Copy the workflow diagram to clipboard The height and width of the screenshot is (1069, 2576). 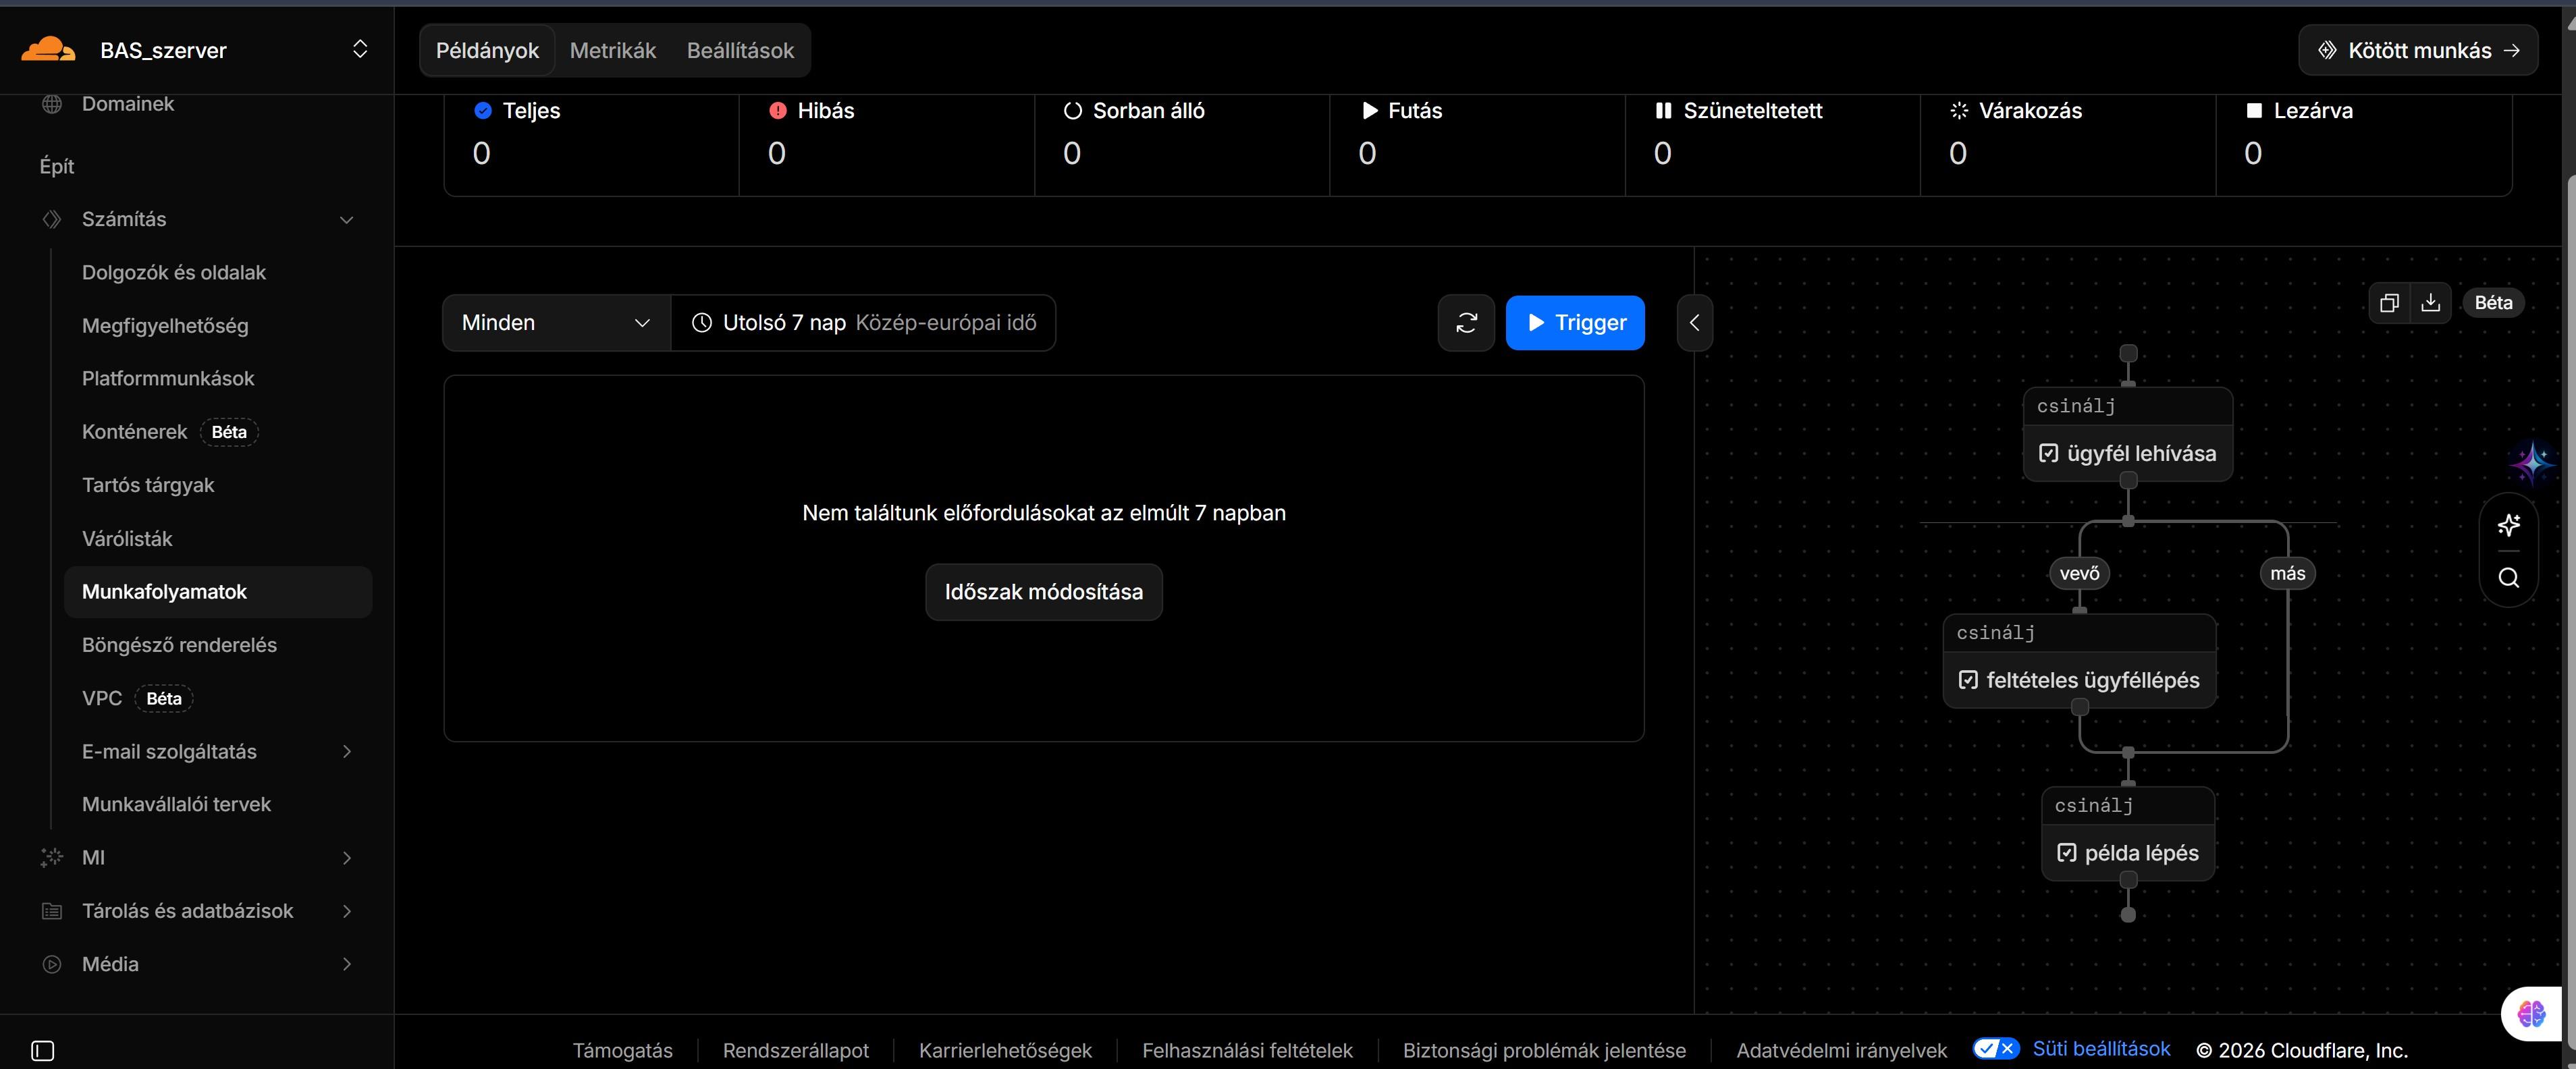(x=2389, y=302)
